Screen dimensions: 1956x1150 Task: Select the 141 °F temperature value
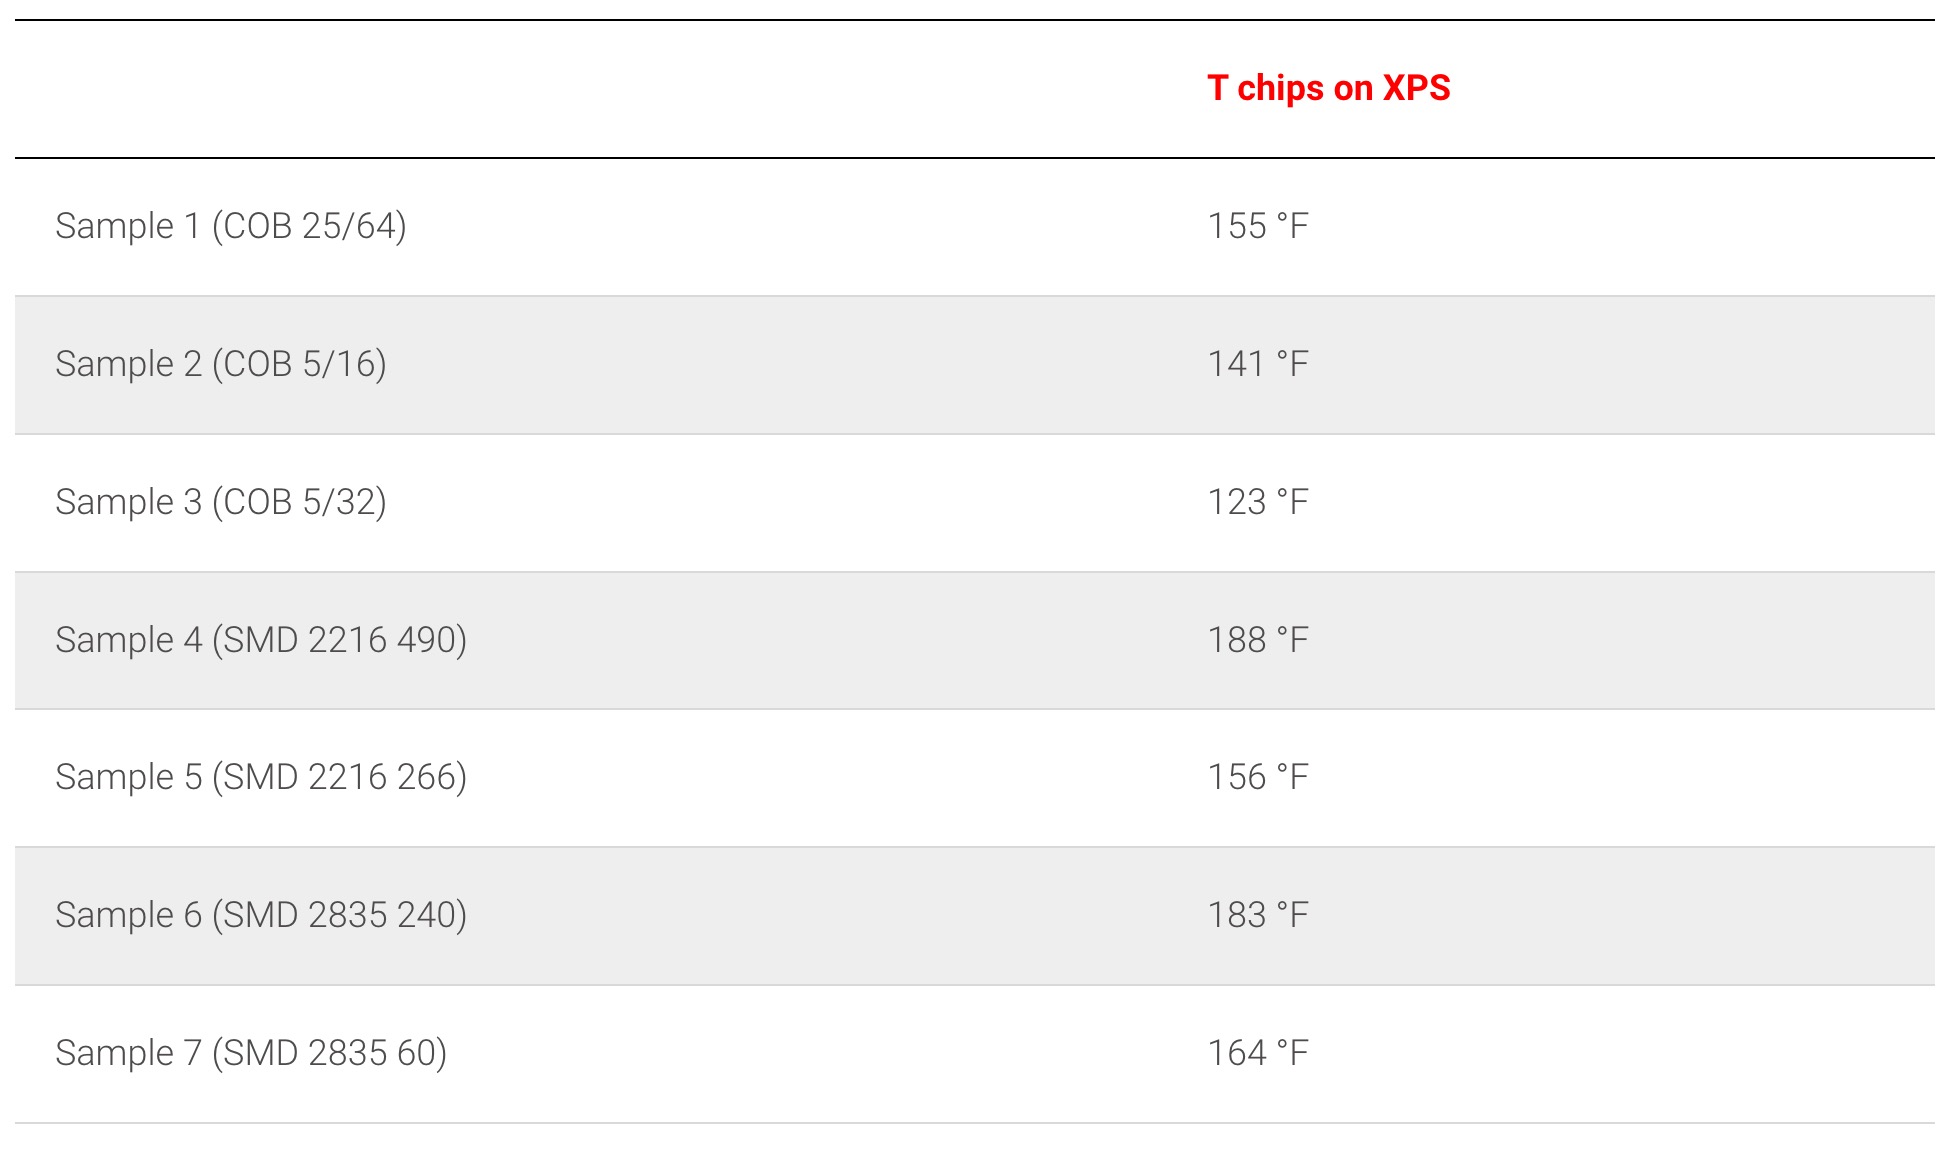click(x=1257, y=364)
